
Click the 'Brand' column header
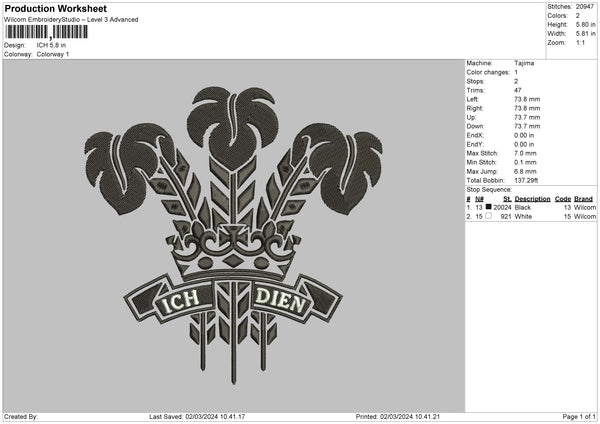(584, 199)
